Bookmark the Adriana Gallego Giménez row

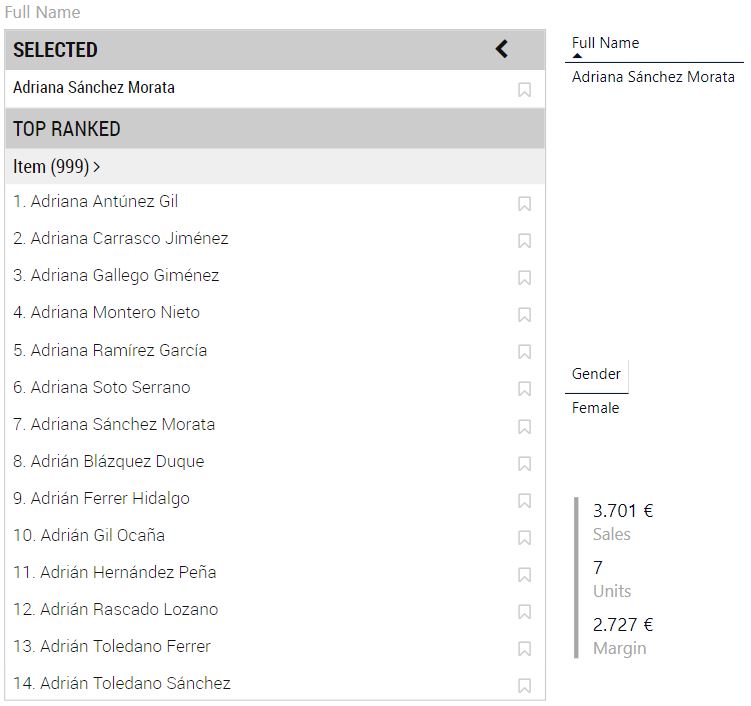coord(524,278)
